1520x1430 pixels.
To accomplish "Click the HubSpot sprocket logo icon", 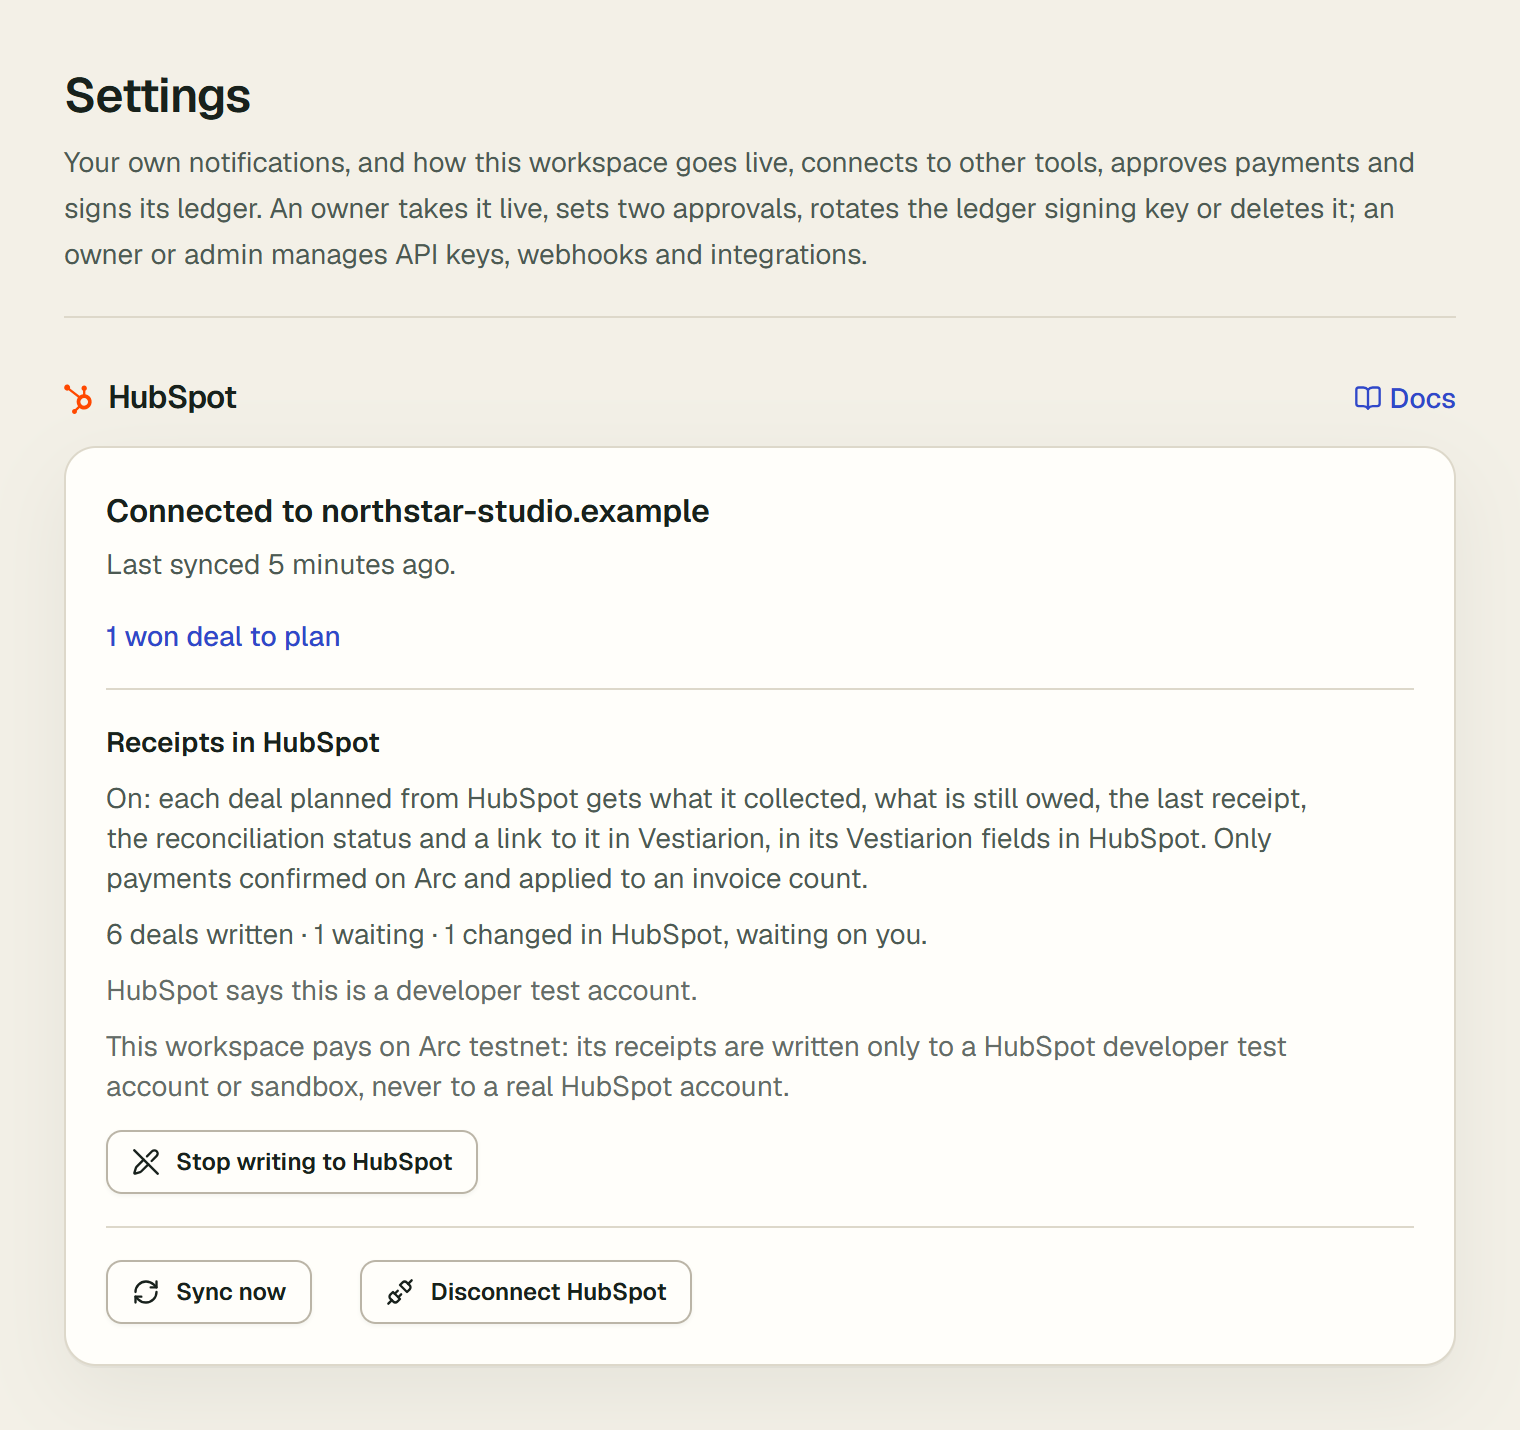I will pyautogui.click(x=78, y=398).
